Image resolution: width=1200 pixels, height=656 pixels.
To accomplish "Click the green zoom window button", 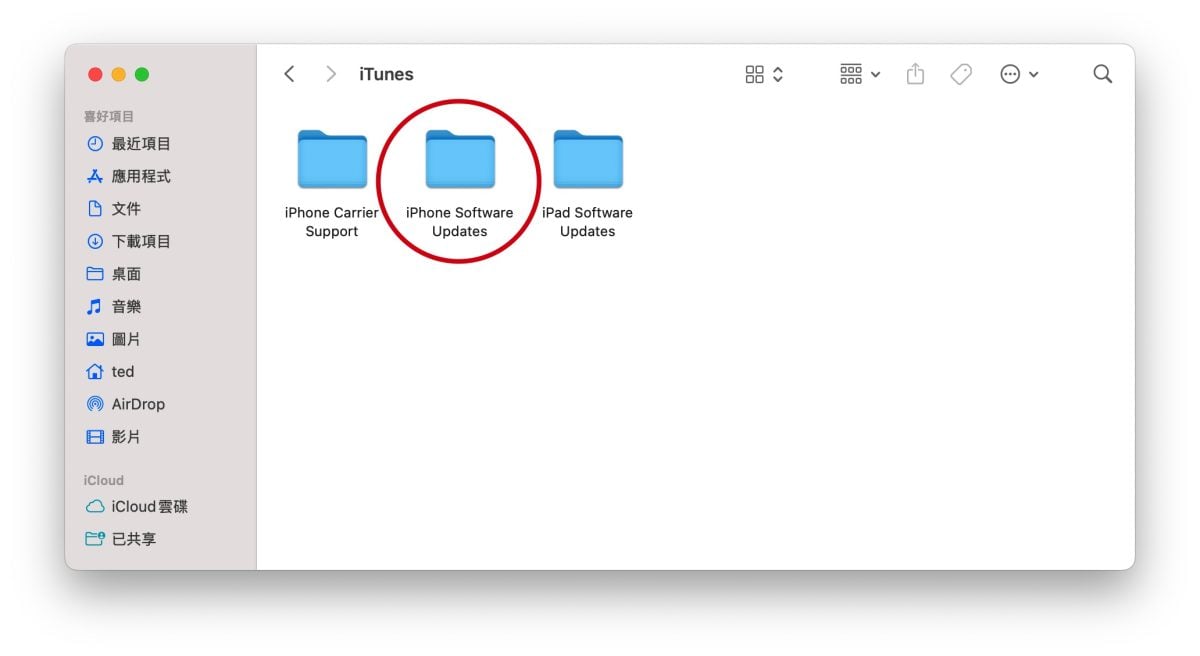I will tap(142, 74).
